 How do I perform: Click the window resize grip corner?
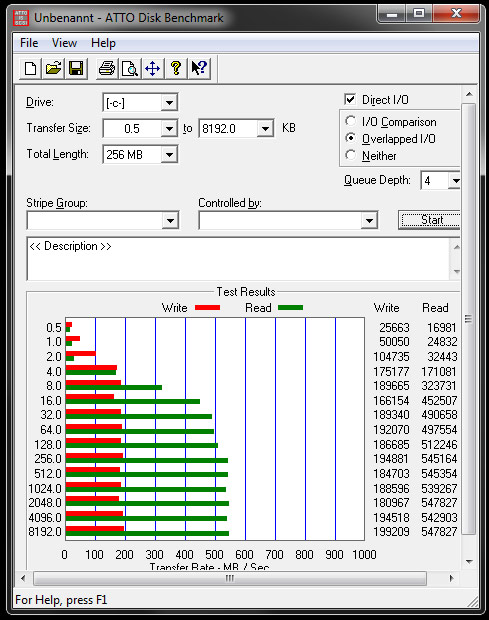click(x=473, y=602)
